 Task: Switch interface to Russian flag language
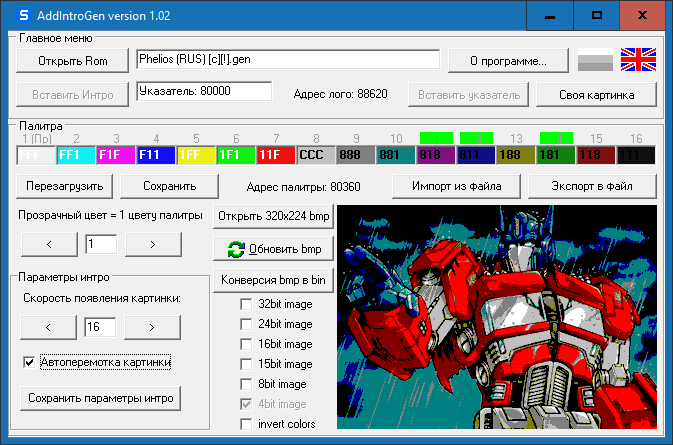click(595, 60)
